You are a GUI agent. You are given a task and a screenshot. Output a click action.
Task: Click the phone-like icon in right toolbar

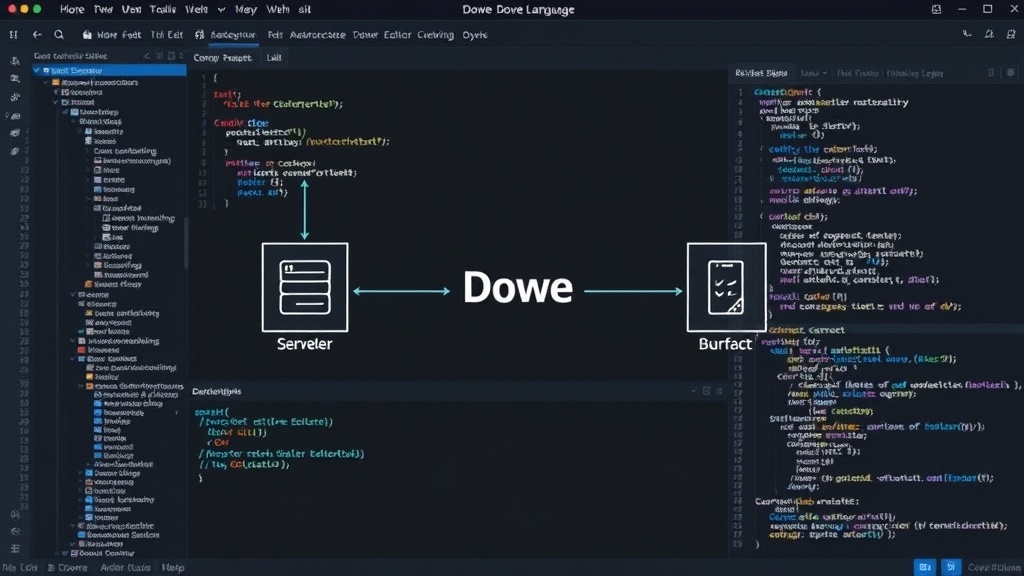(x=967, y=34)
